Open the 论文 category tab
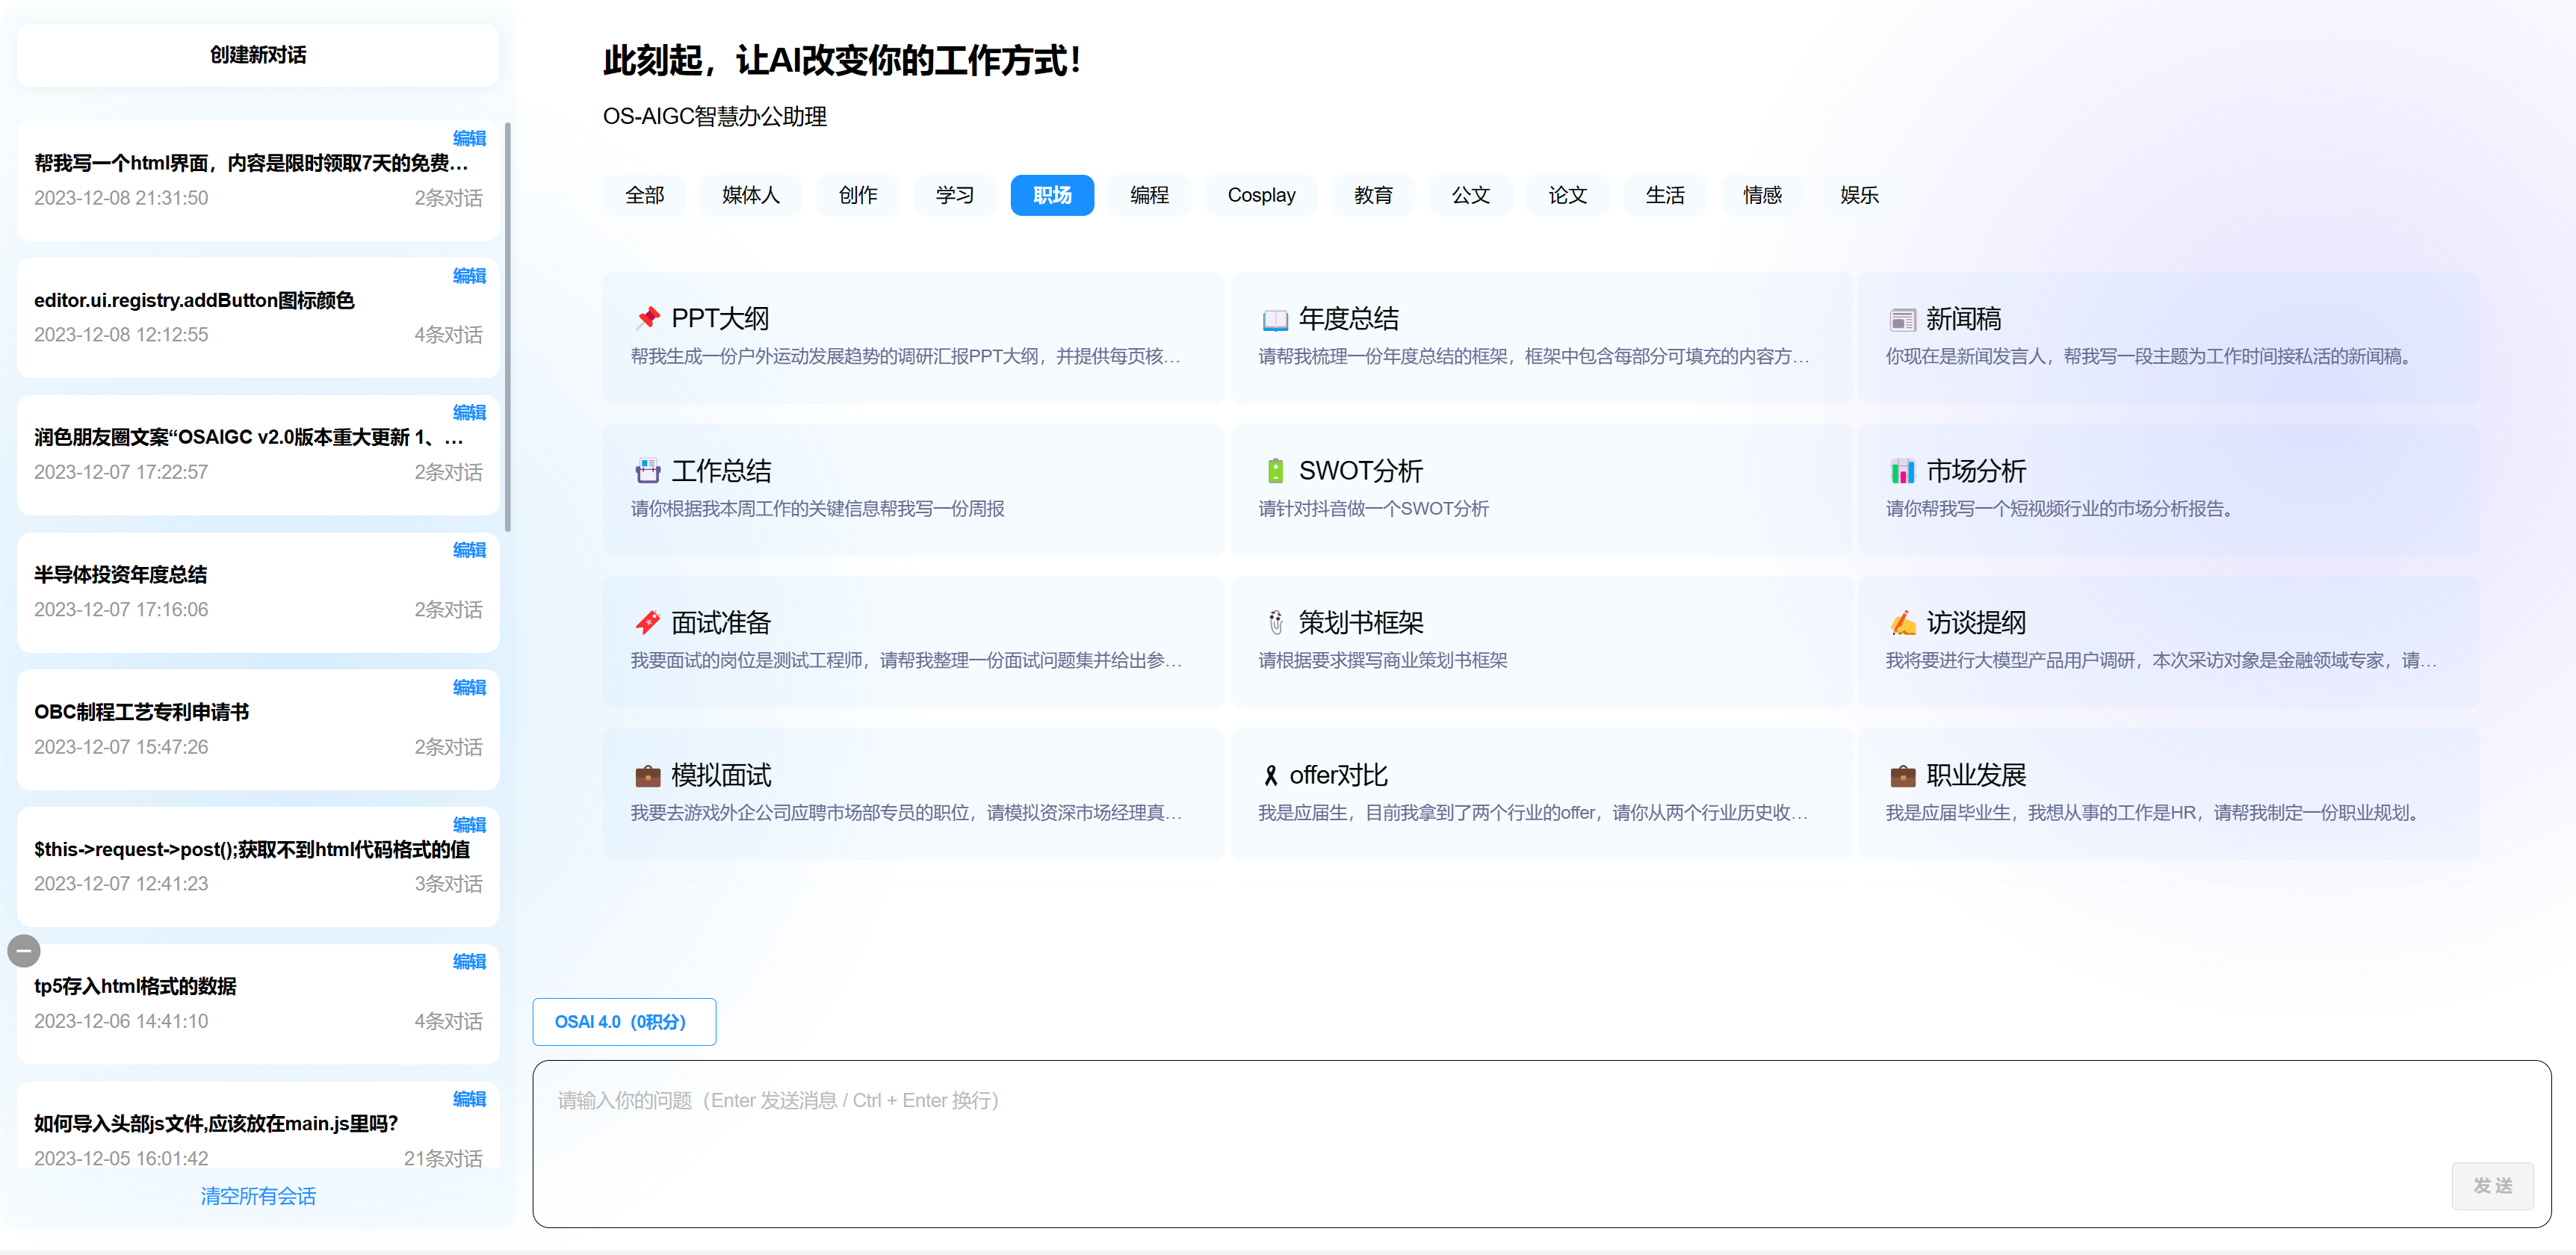Screen dimensions: 2576x1255 pyautogui.click(x=1567, y=195)
